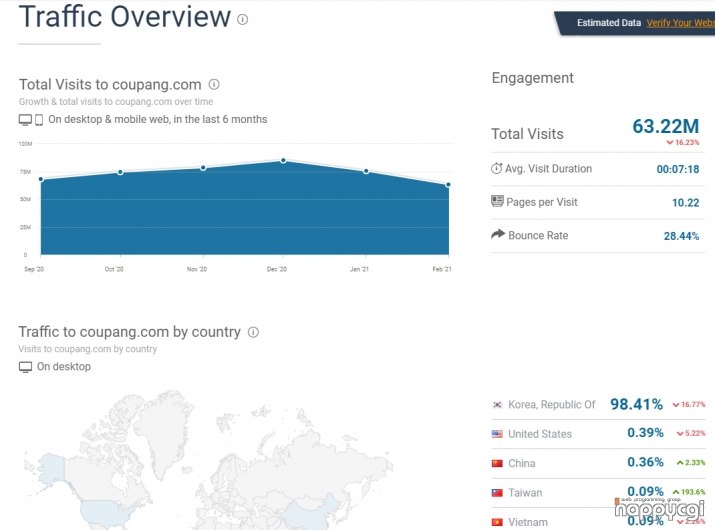Click the China flag icon

click(x=497, y=463)
